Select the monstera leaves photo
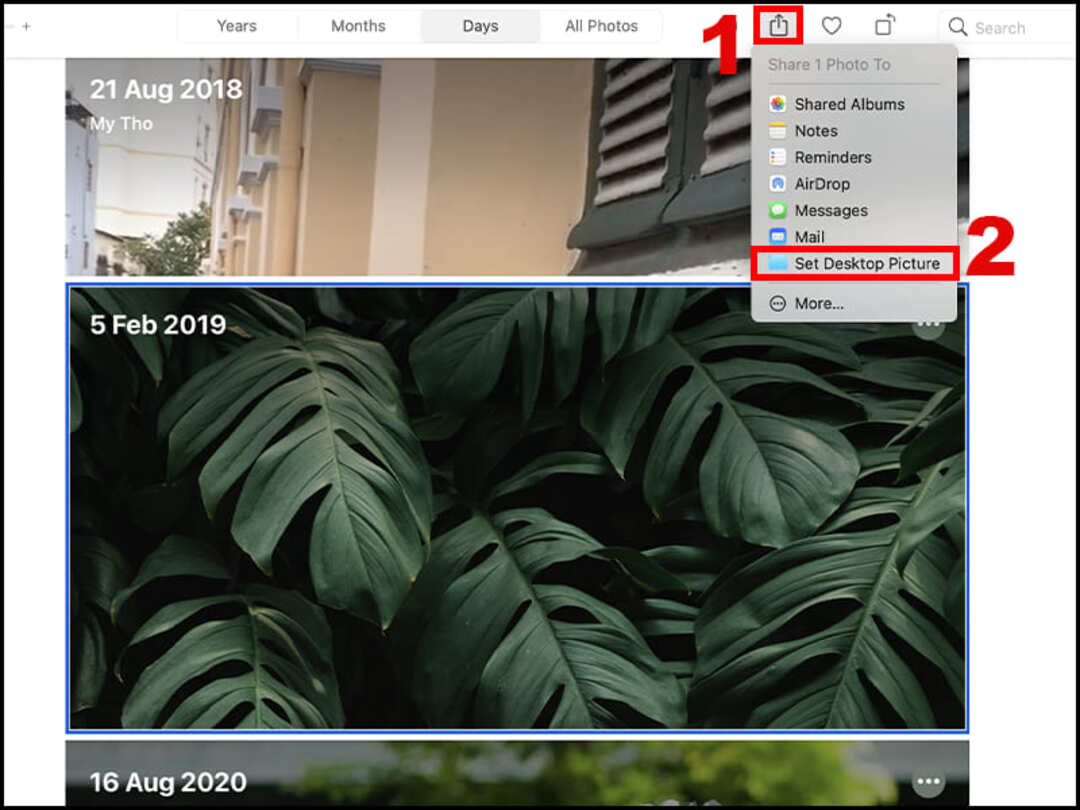1080x810 pixels. (x=517, y=508)
